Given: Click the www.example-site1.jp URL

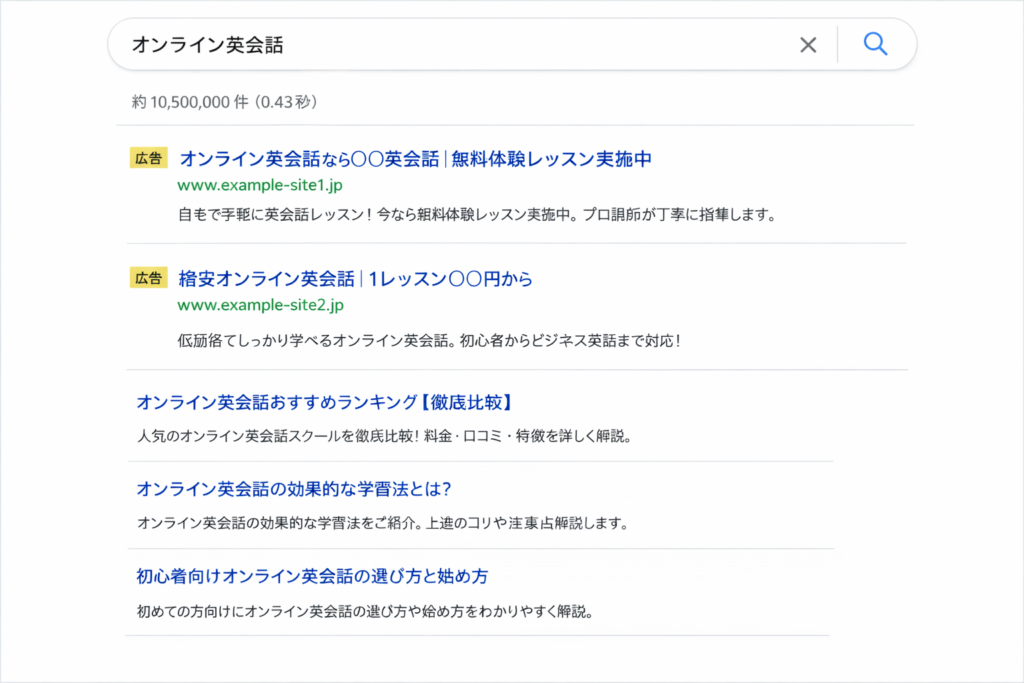Looking at the screenshot, I should pyautogui.click(x=260, y=186).
